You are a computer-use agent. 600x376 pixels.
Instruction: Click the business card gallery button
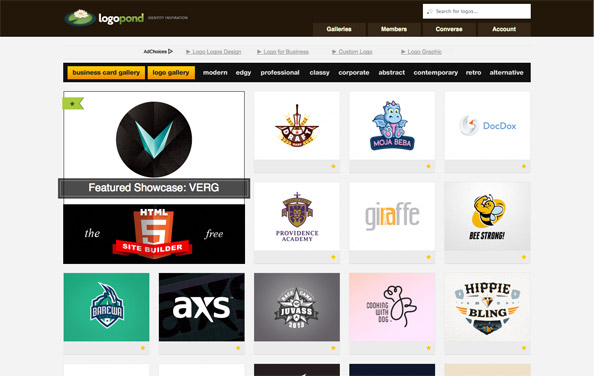(106, 73)
